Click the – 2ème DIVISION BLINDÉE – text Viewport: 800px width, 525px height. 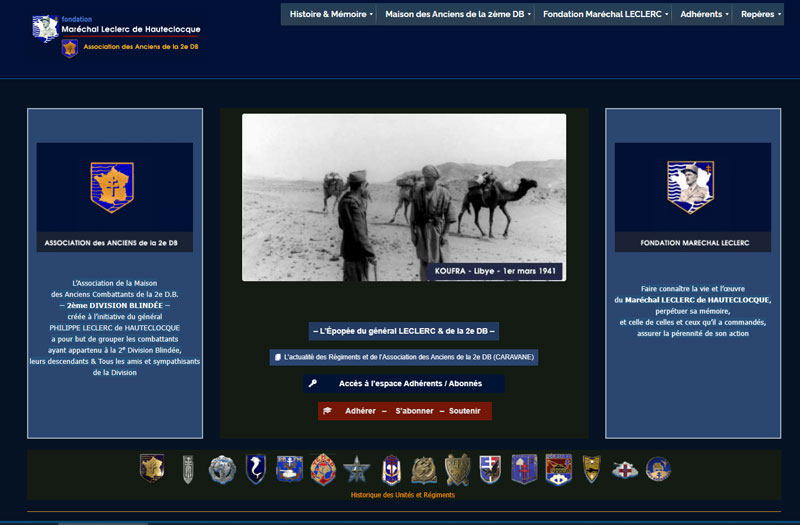(115, 306)
